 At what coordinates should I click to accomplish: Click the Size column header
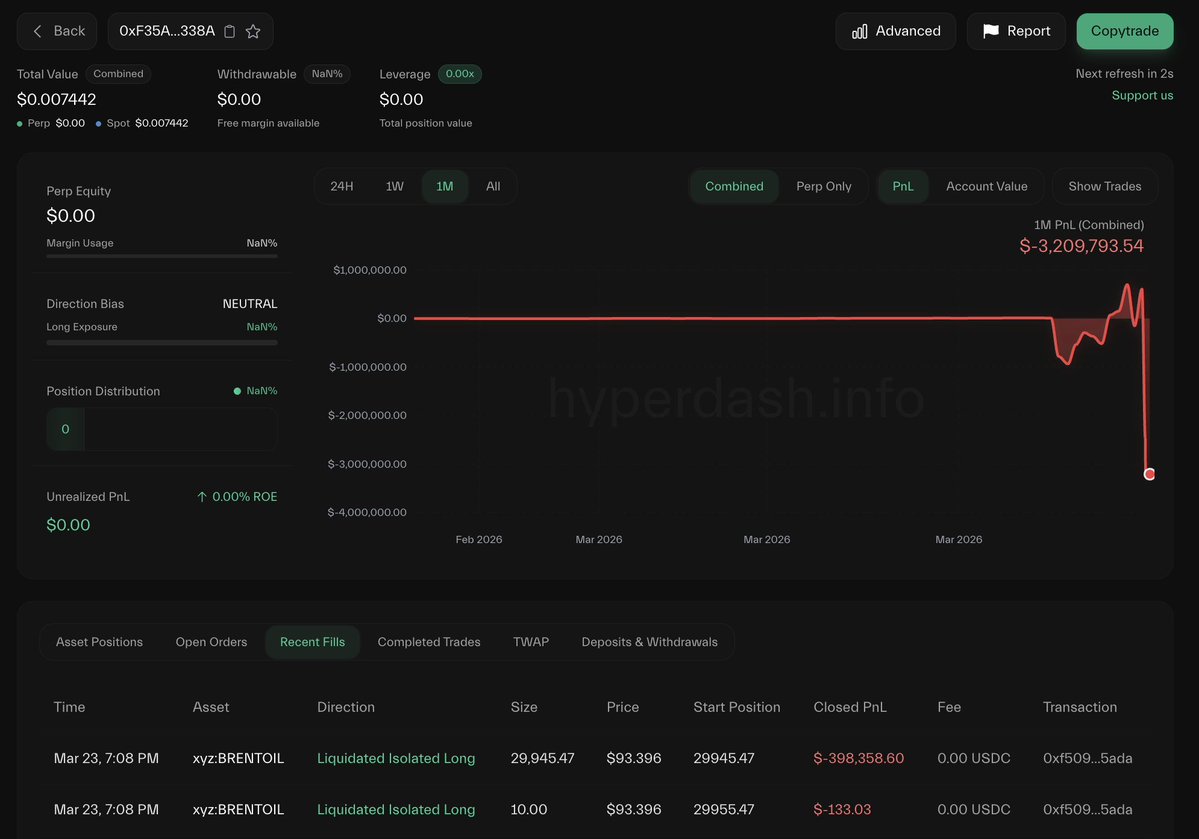pos(524,707)
